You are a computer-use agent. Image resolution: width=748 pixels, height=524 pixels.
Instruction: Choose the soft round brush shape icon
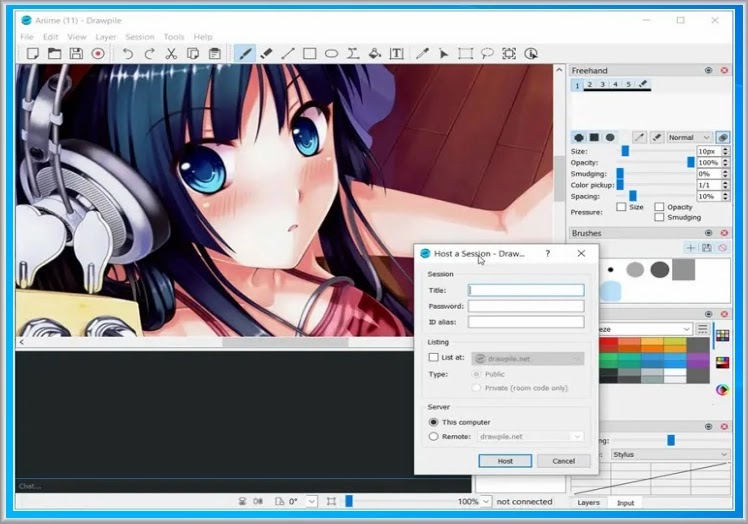610,137
